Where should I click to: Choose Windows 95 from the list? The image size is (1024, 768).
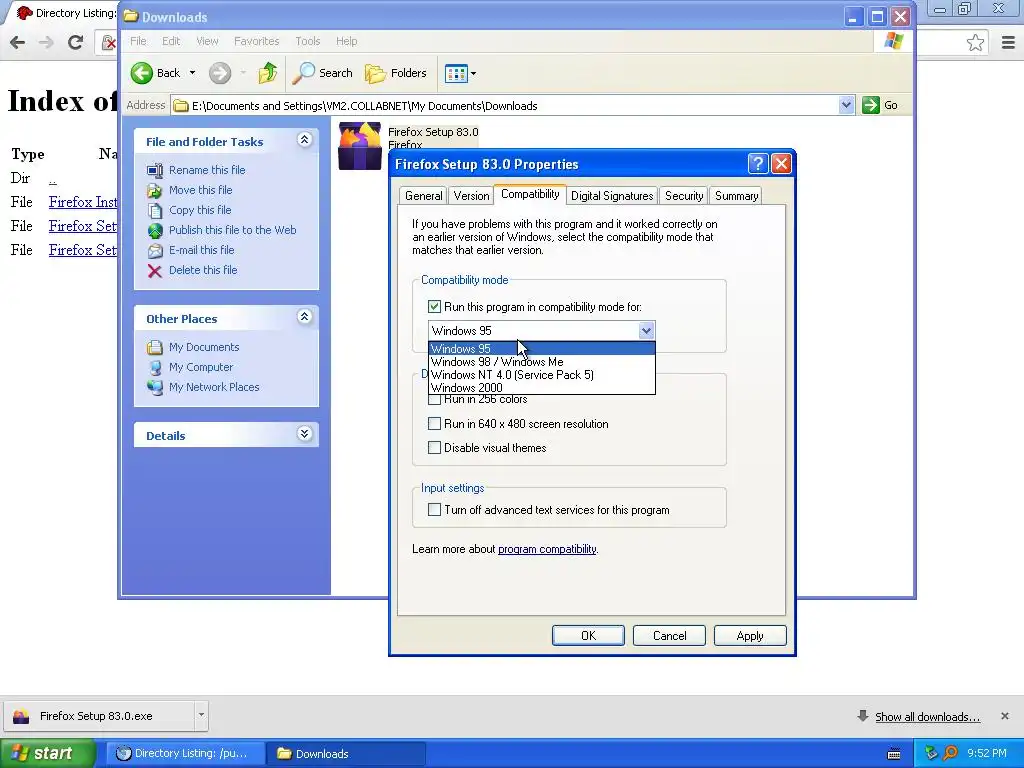pyautogui.click(x=541, y=349)
